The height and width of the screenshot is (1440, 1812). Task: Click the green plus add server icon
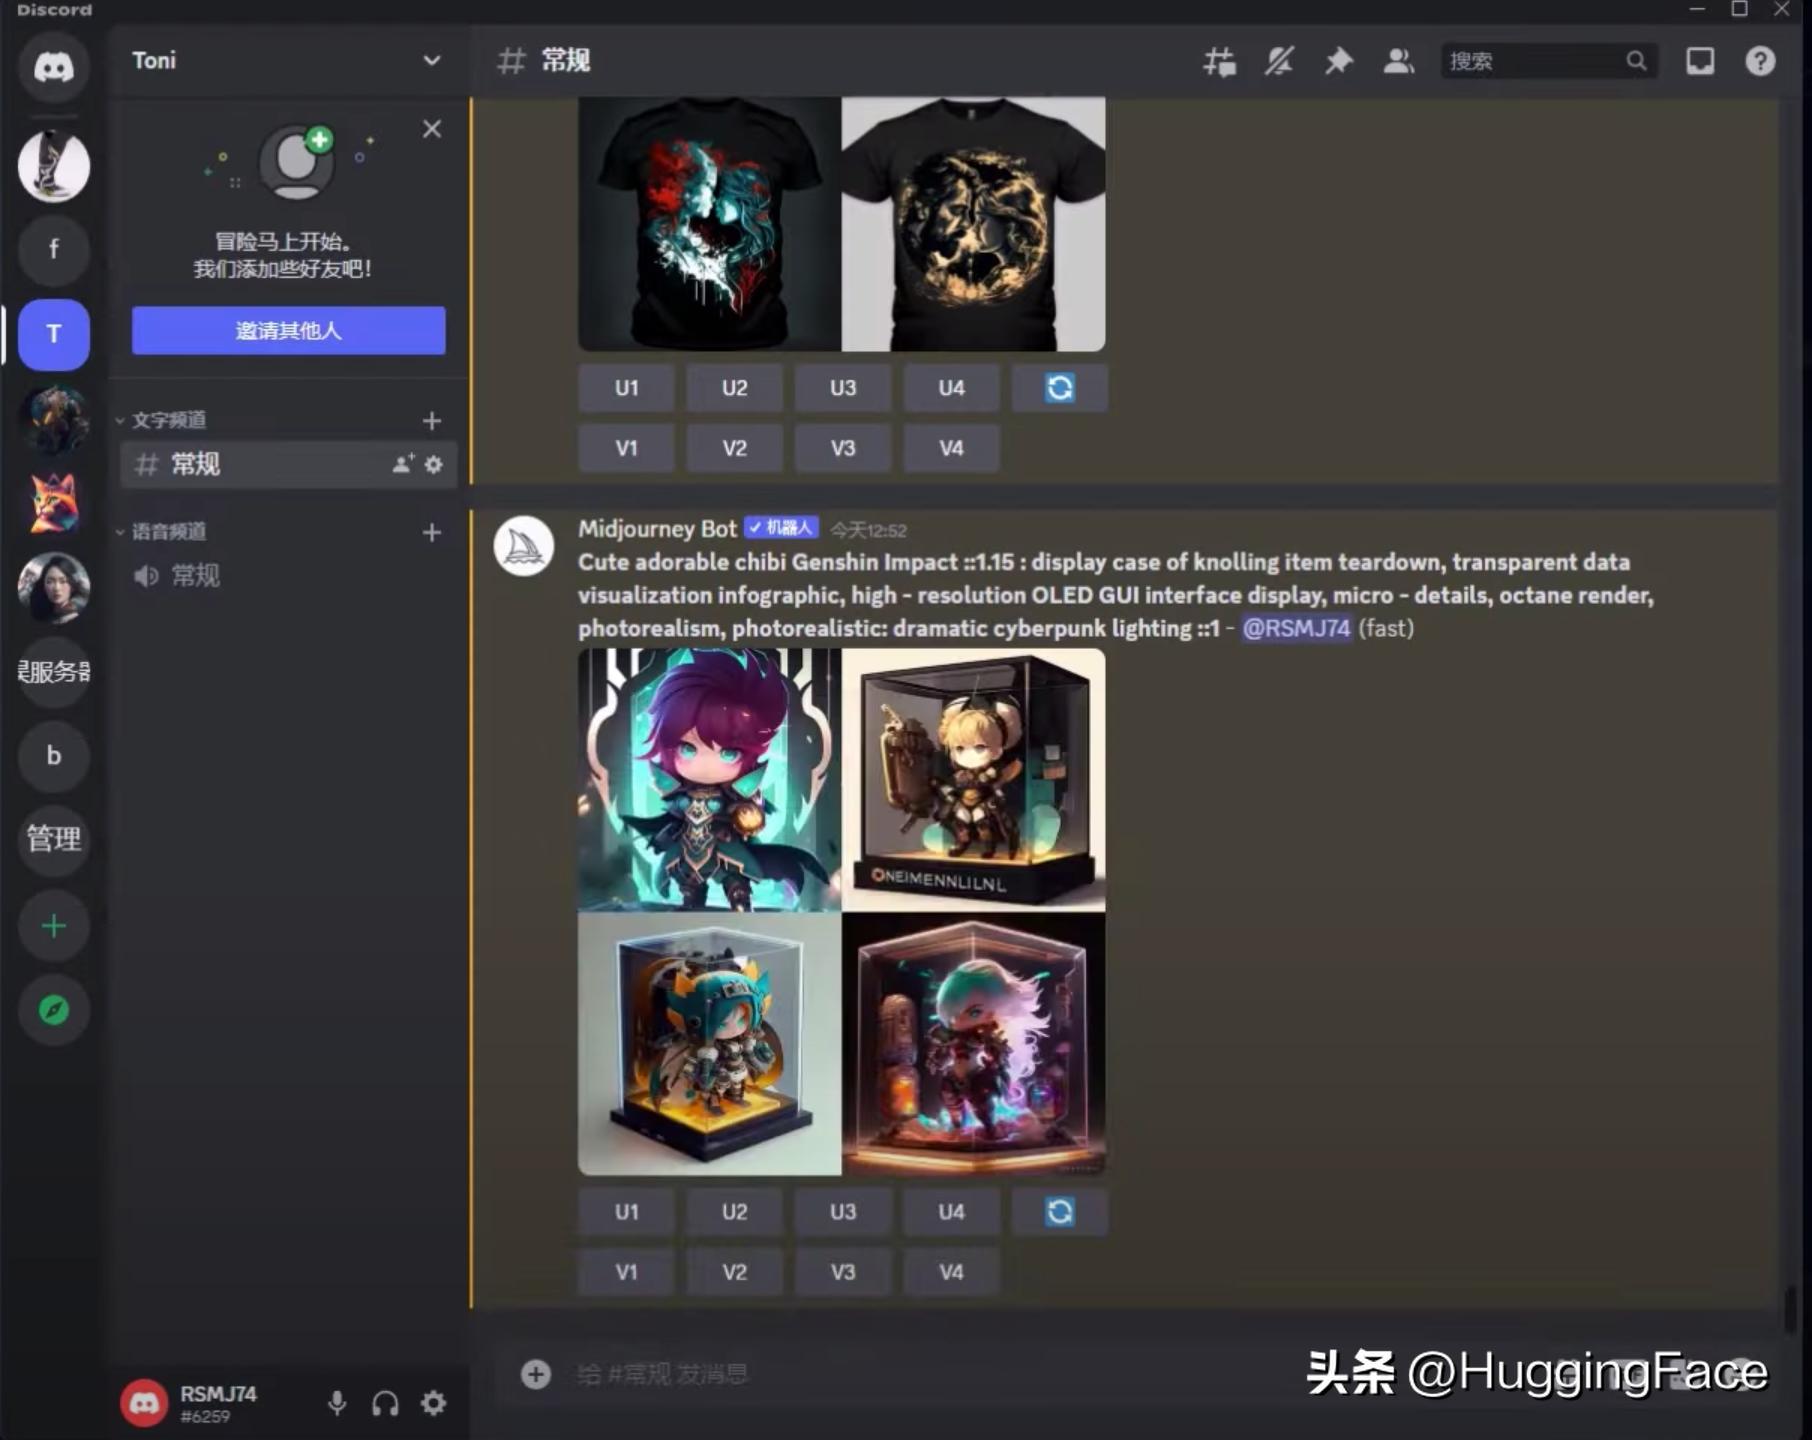coord(54,926)
